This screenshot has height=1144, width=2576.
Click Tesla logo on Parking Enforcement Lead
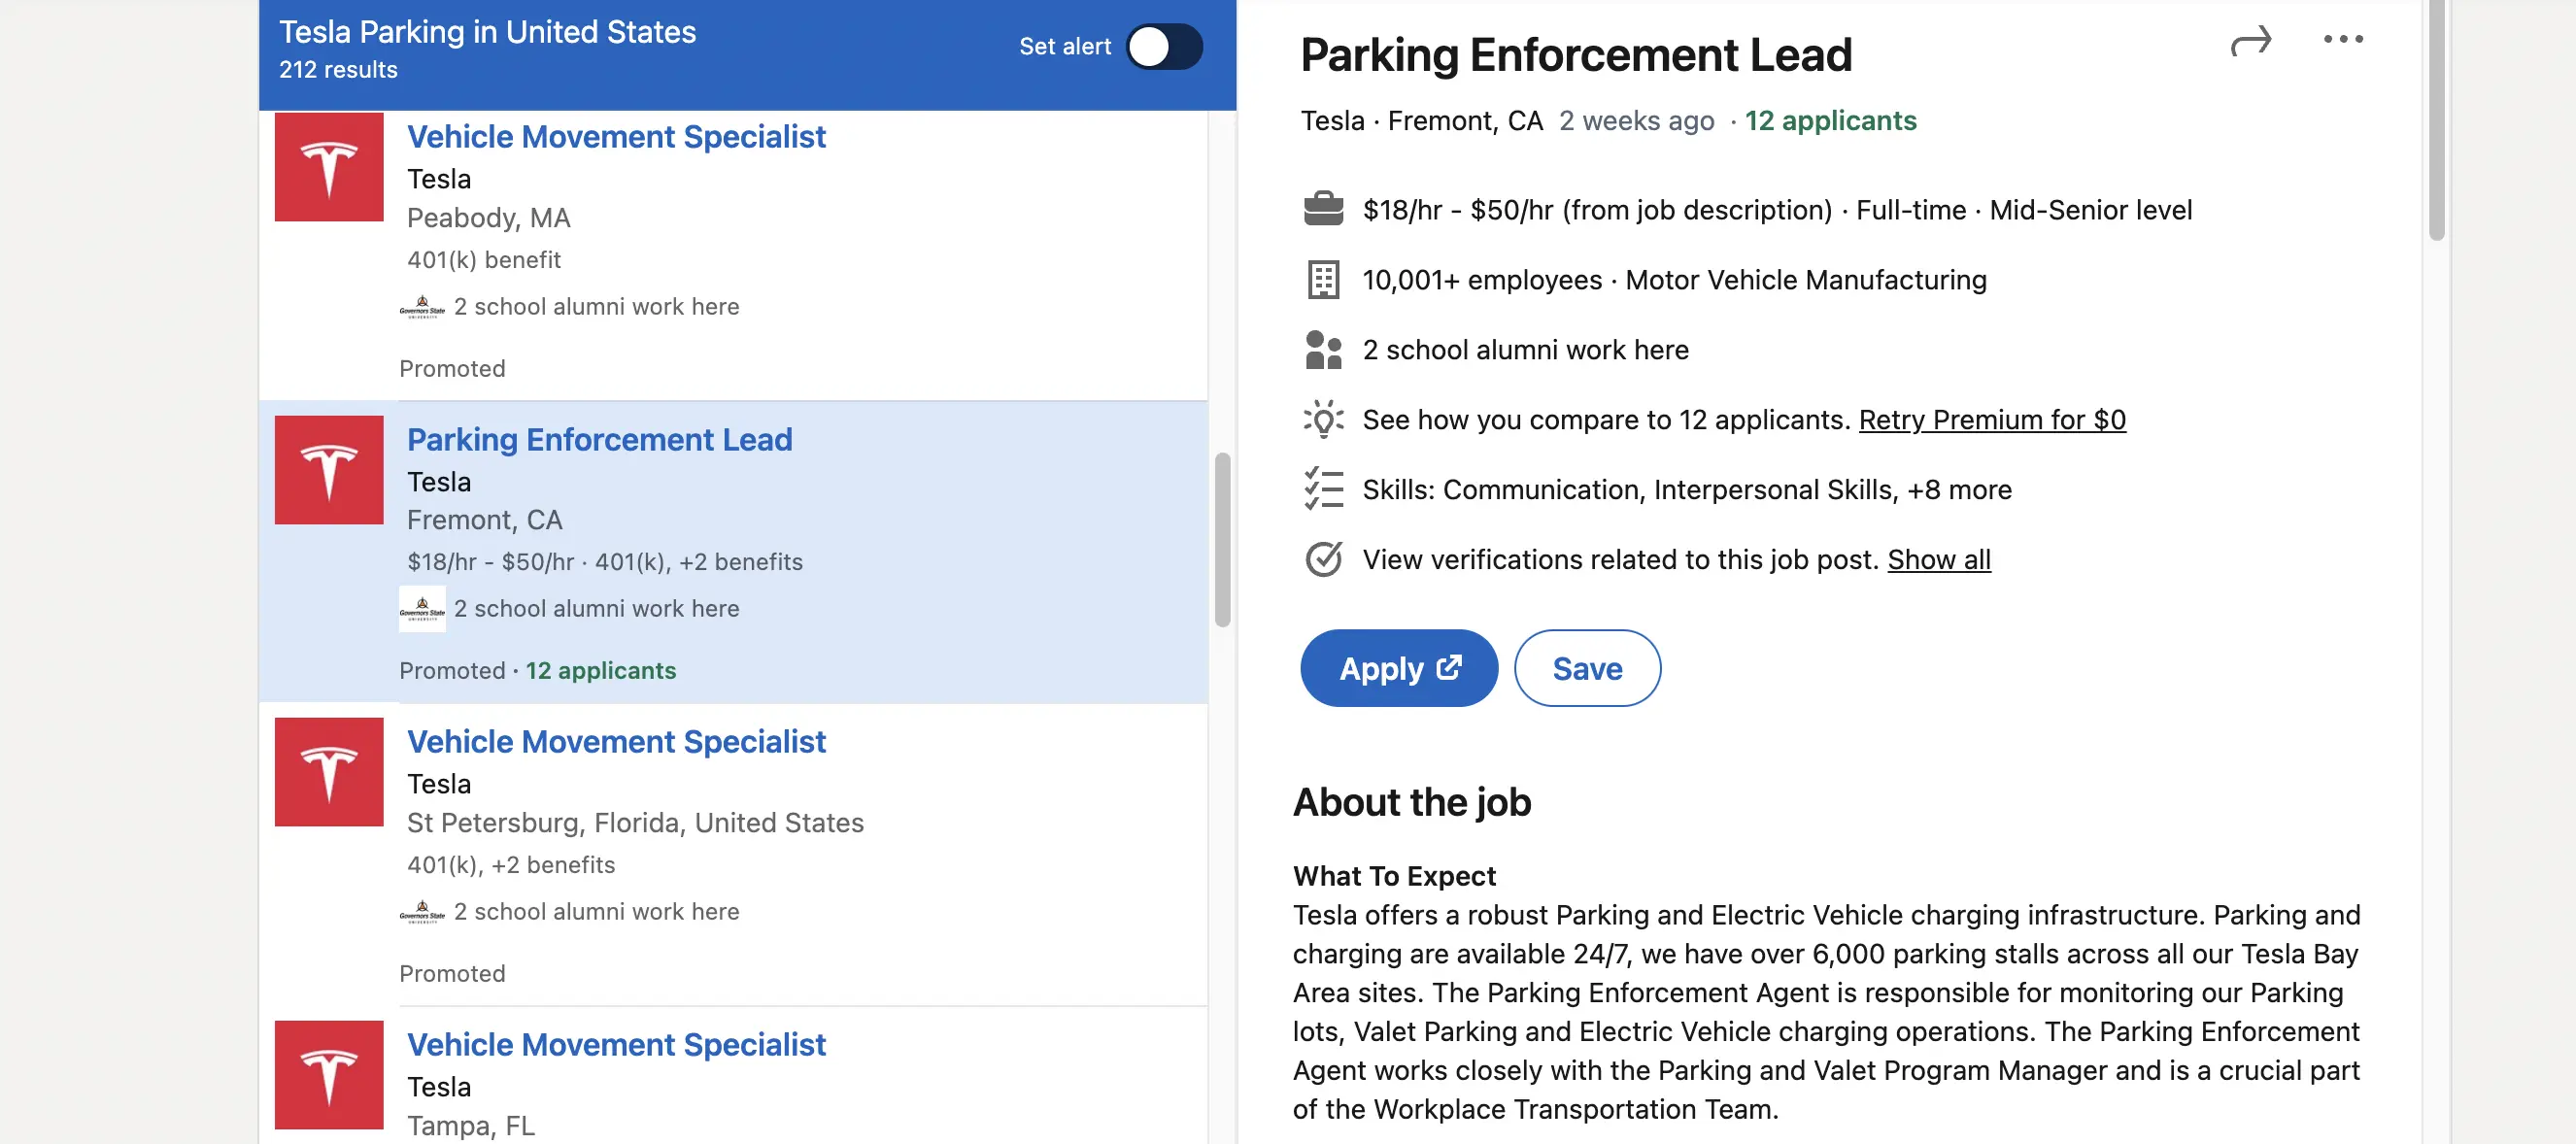329,470
